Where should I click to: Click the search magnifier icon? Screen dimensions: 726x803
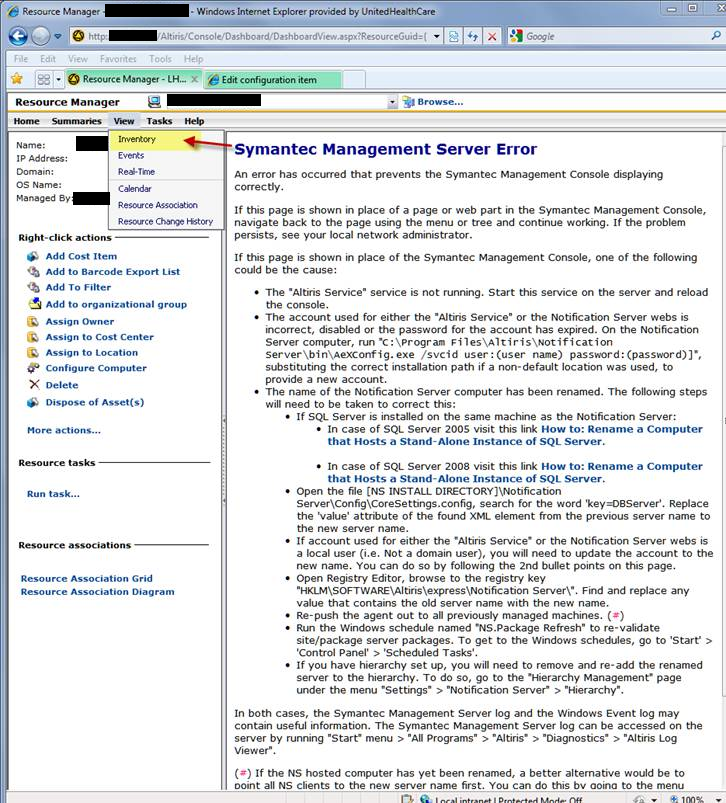(716, 36)
